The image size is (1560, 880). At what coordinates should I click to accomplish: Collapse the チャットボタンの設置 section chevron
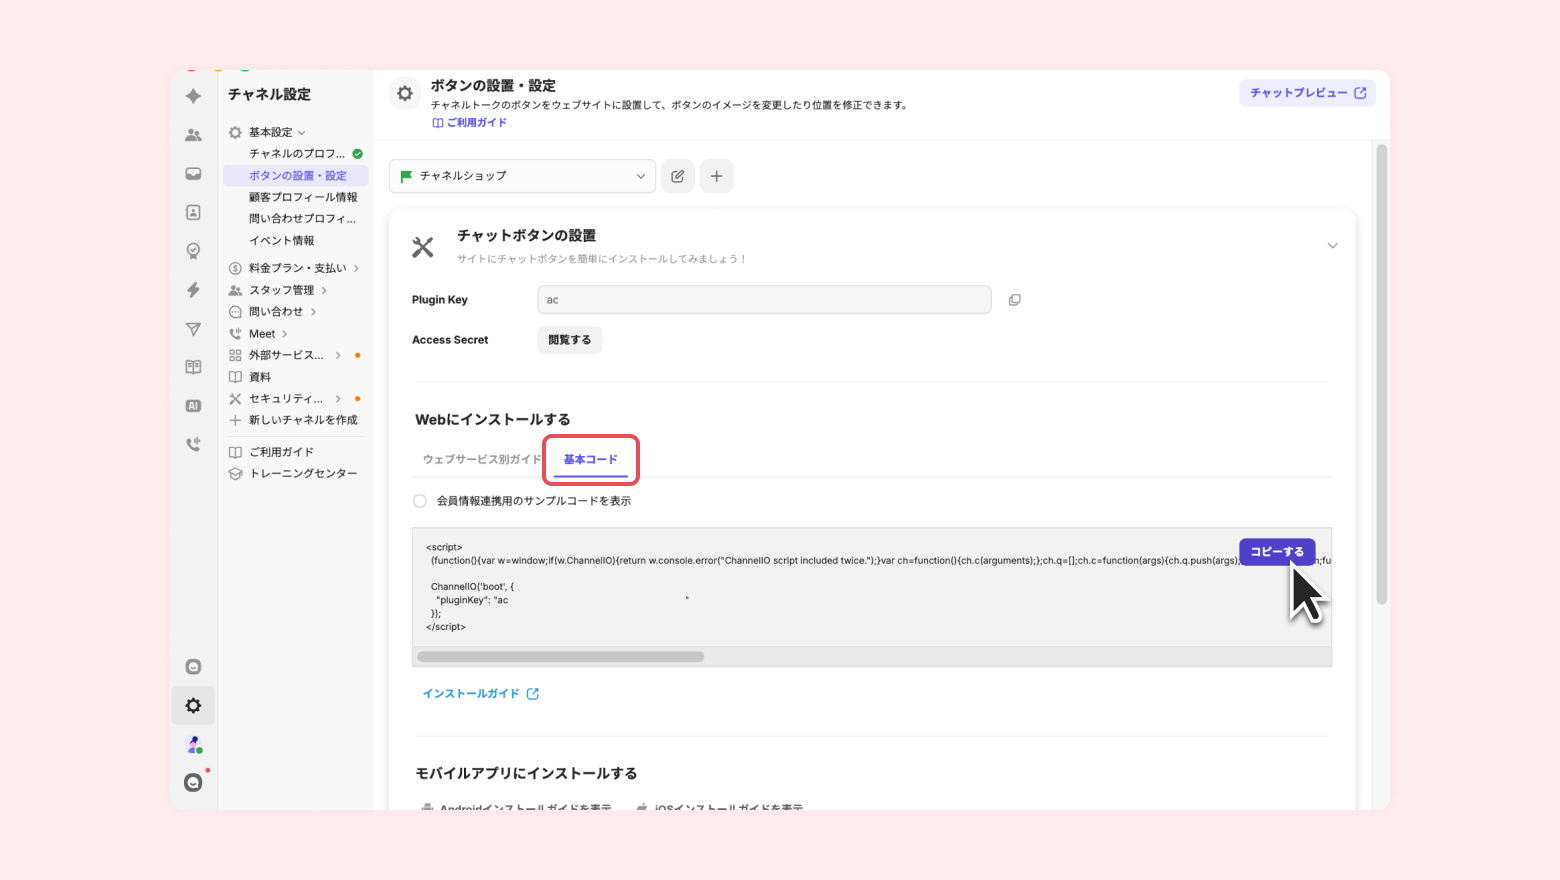pyautogui.click(x=1332, y=246)
